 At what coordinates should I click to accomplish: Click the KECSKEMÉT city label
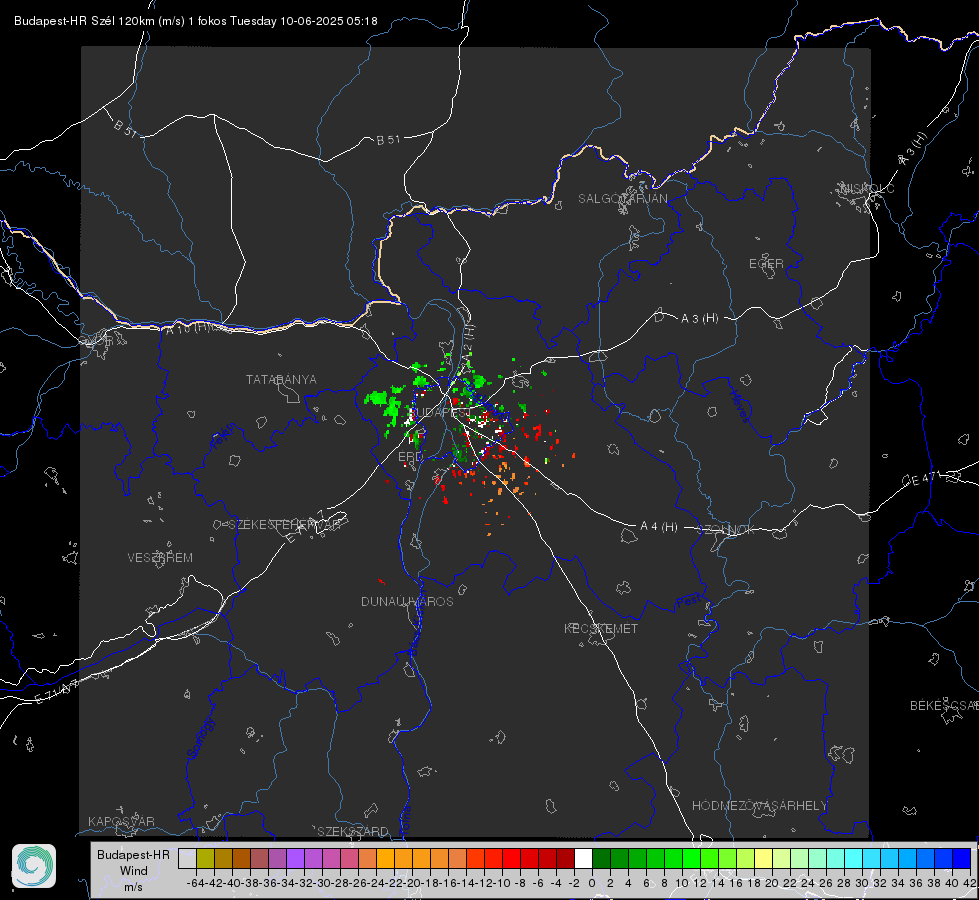click(601, 628)
